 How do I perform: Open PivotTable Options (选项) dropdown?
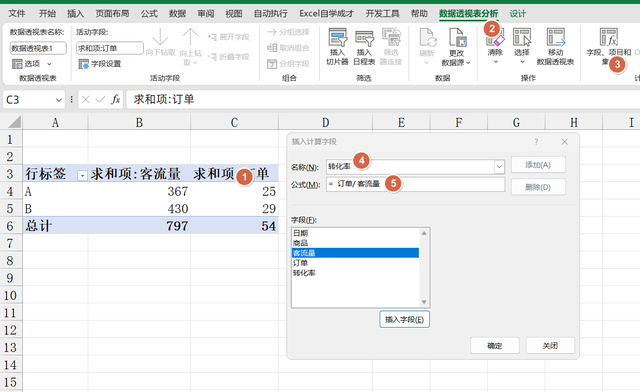tap(32, 64)
